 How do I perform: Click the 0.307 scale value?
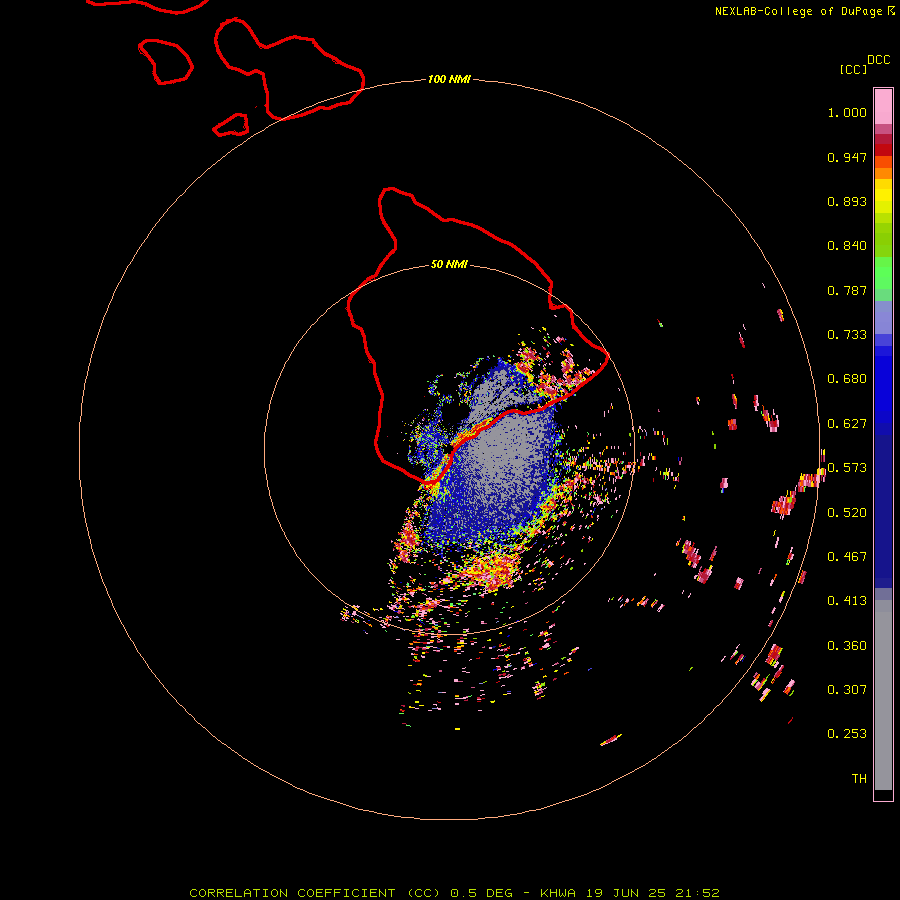click(x=847, y=690)
